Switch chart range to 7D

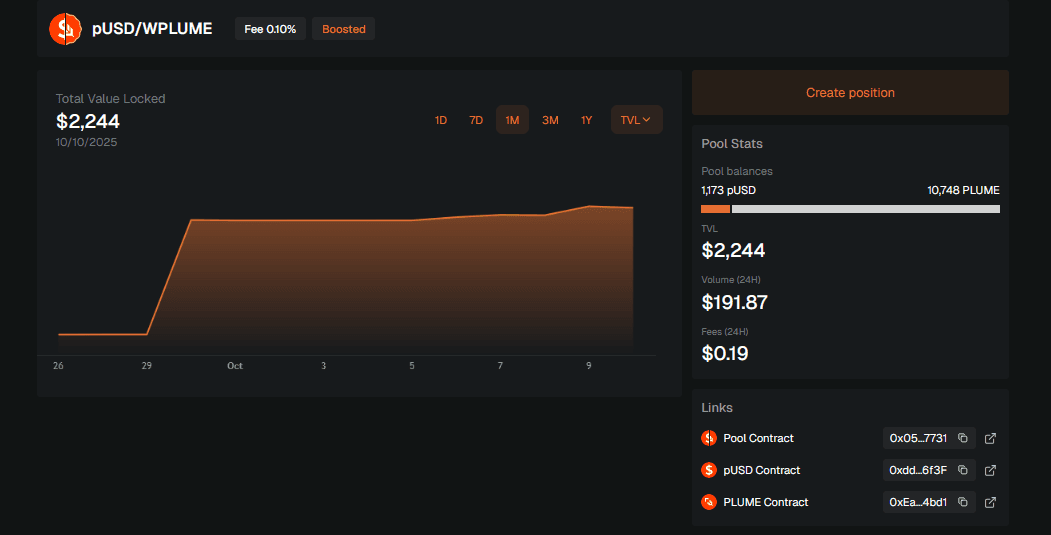click(x=476, y=120)
